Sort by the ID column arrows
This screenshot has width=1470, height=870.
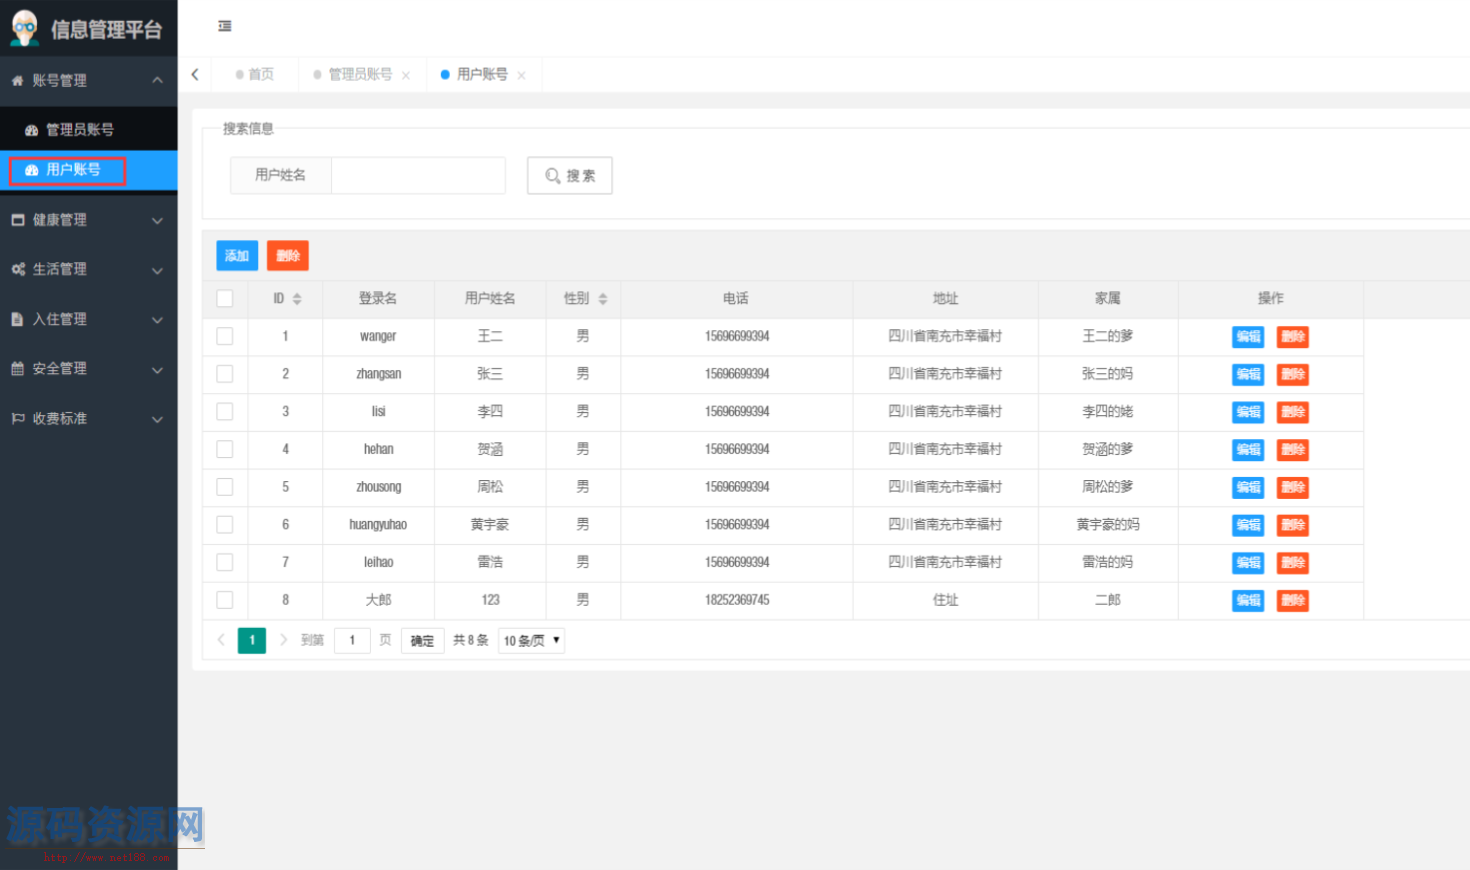point(297,299)
